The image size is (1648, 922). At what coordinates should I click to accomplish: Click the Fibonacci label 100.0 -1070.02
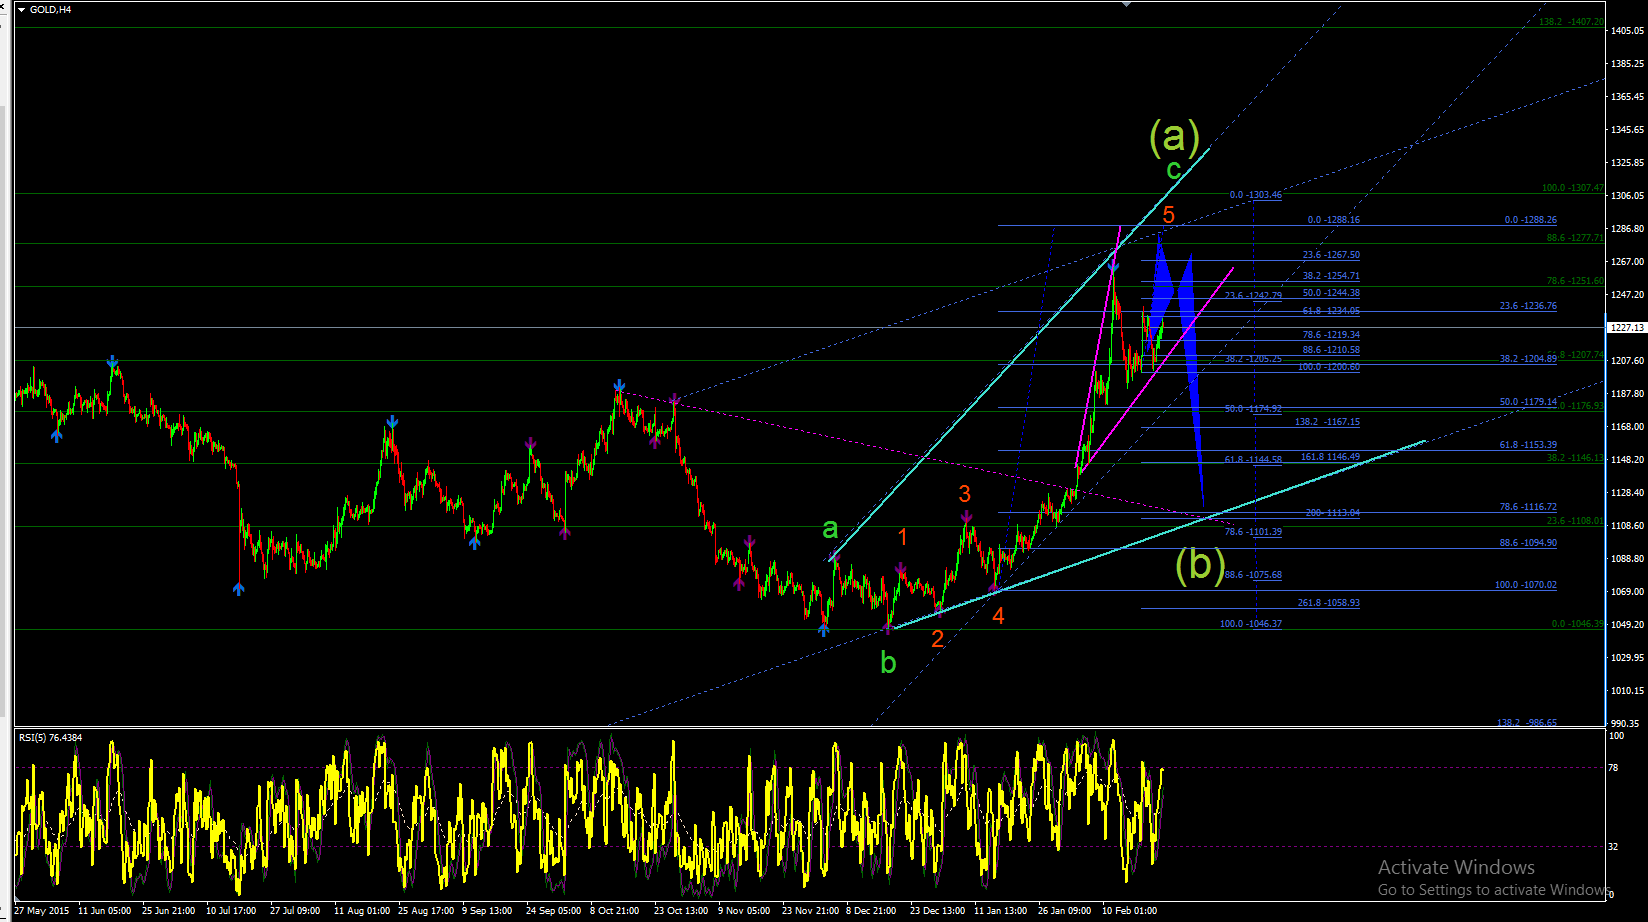[x=1526, y=585]
